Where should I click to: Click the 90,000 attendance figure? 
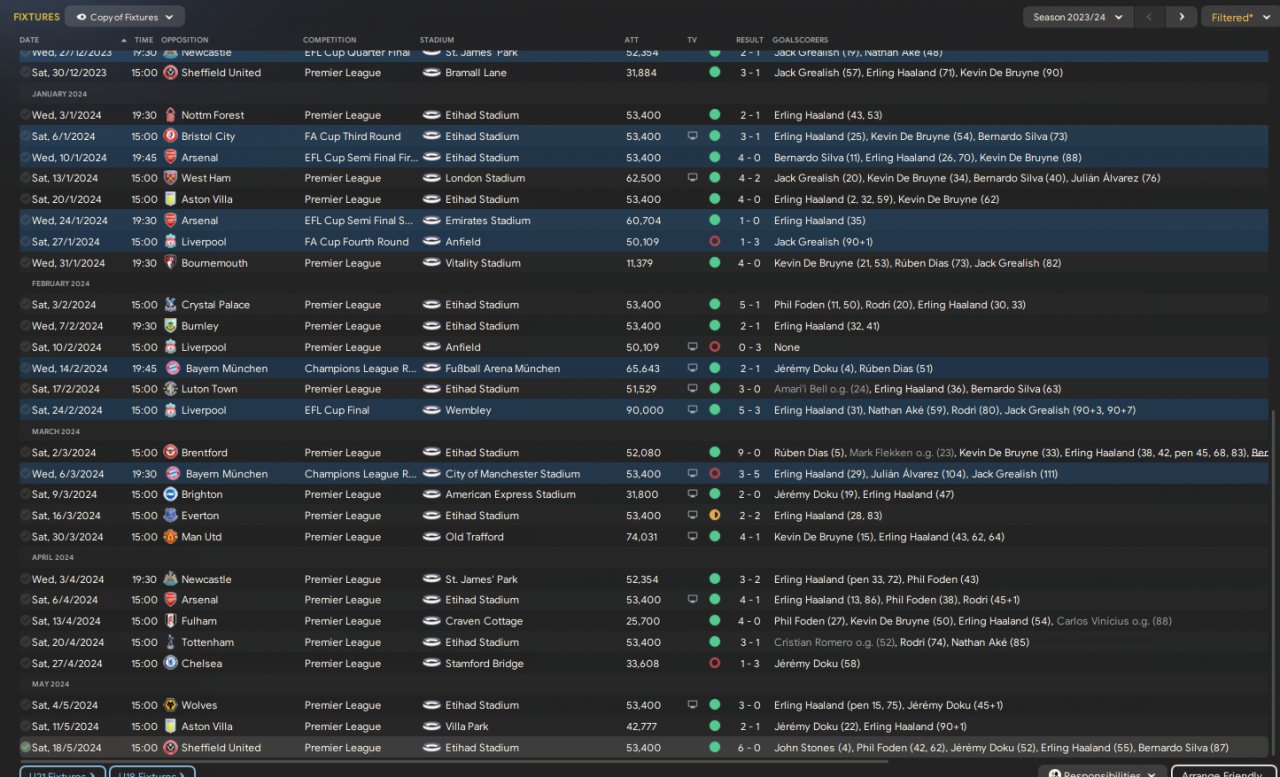tap(645, 410)
